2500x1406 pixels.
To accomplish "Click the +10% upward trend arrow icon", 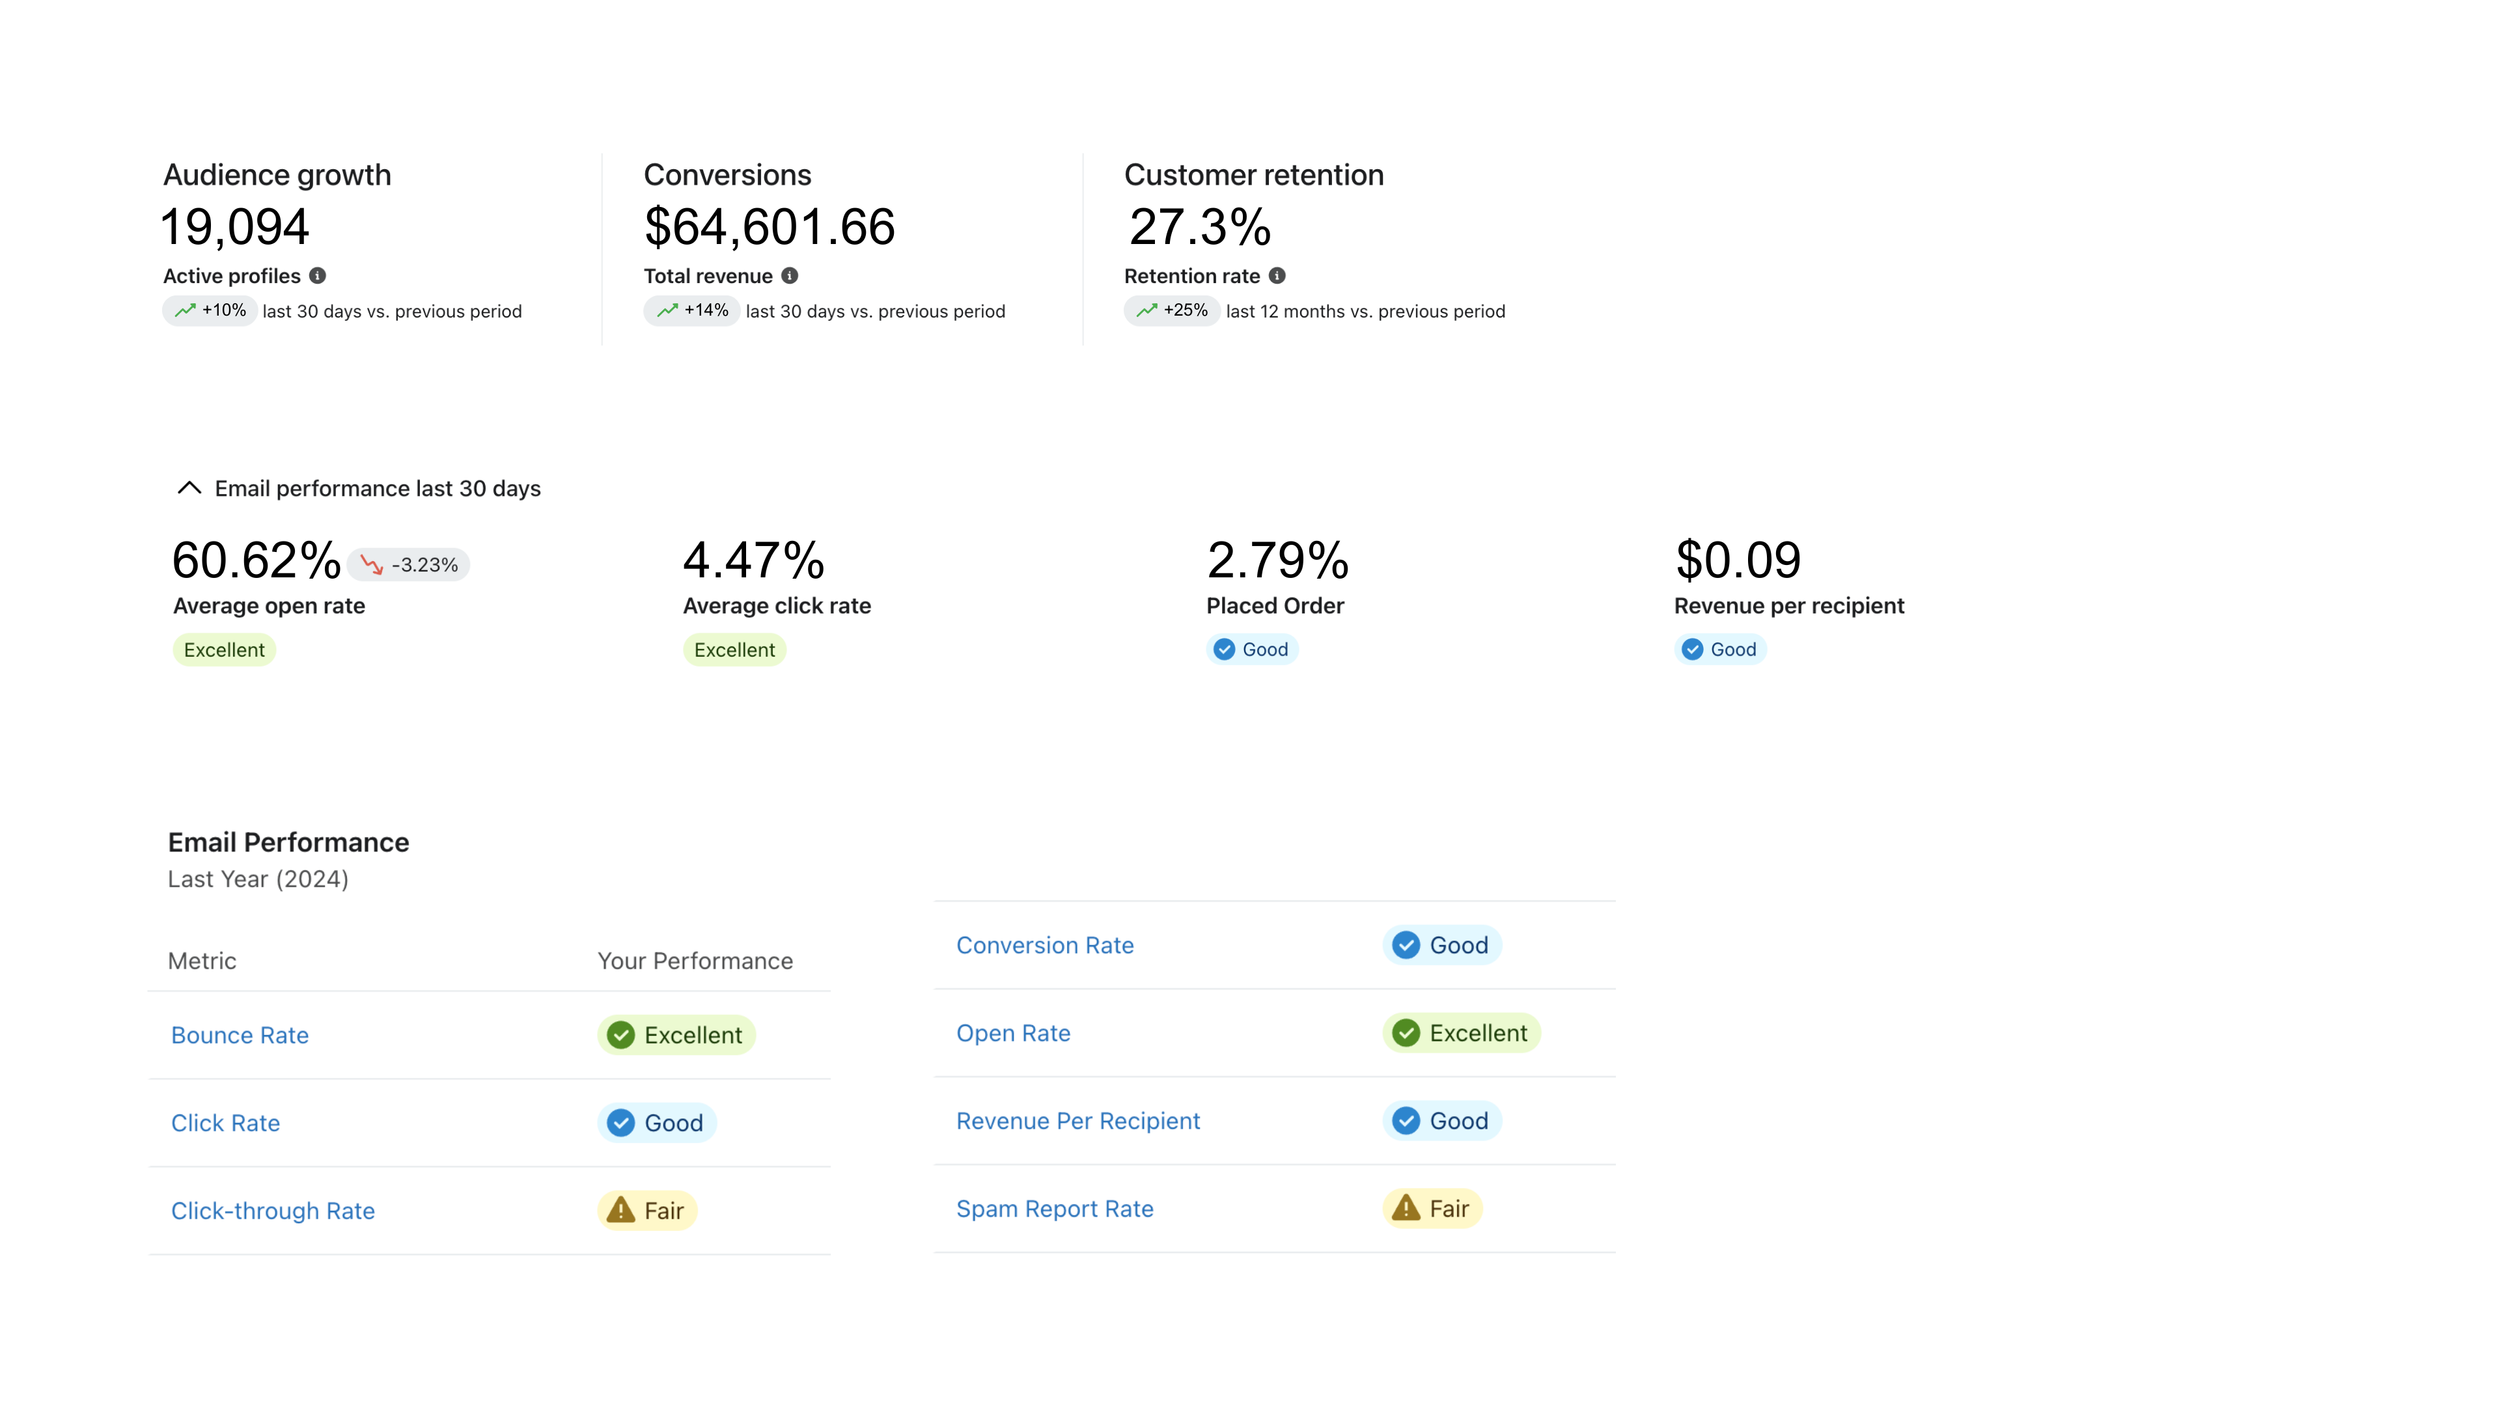I will tap(185, 311).
